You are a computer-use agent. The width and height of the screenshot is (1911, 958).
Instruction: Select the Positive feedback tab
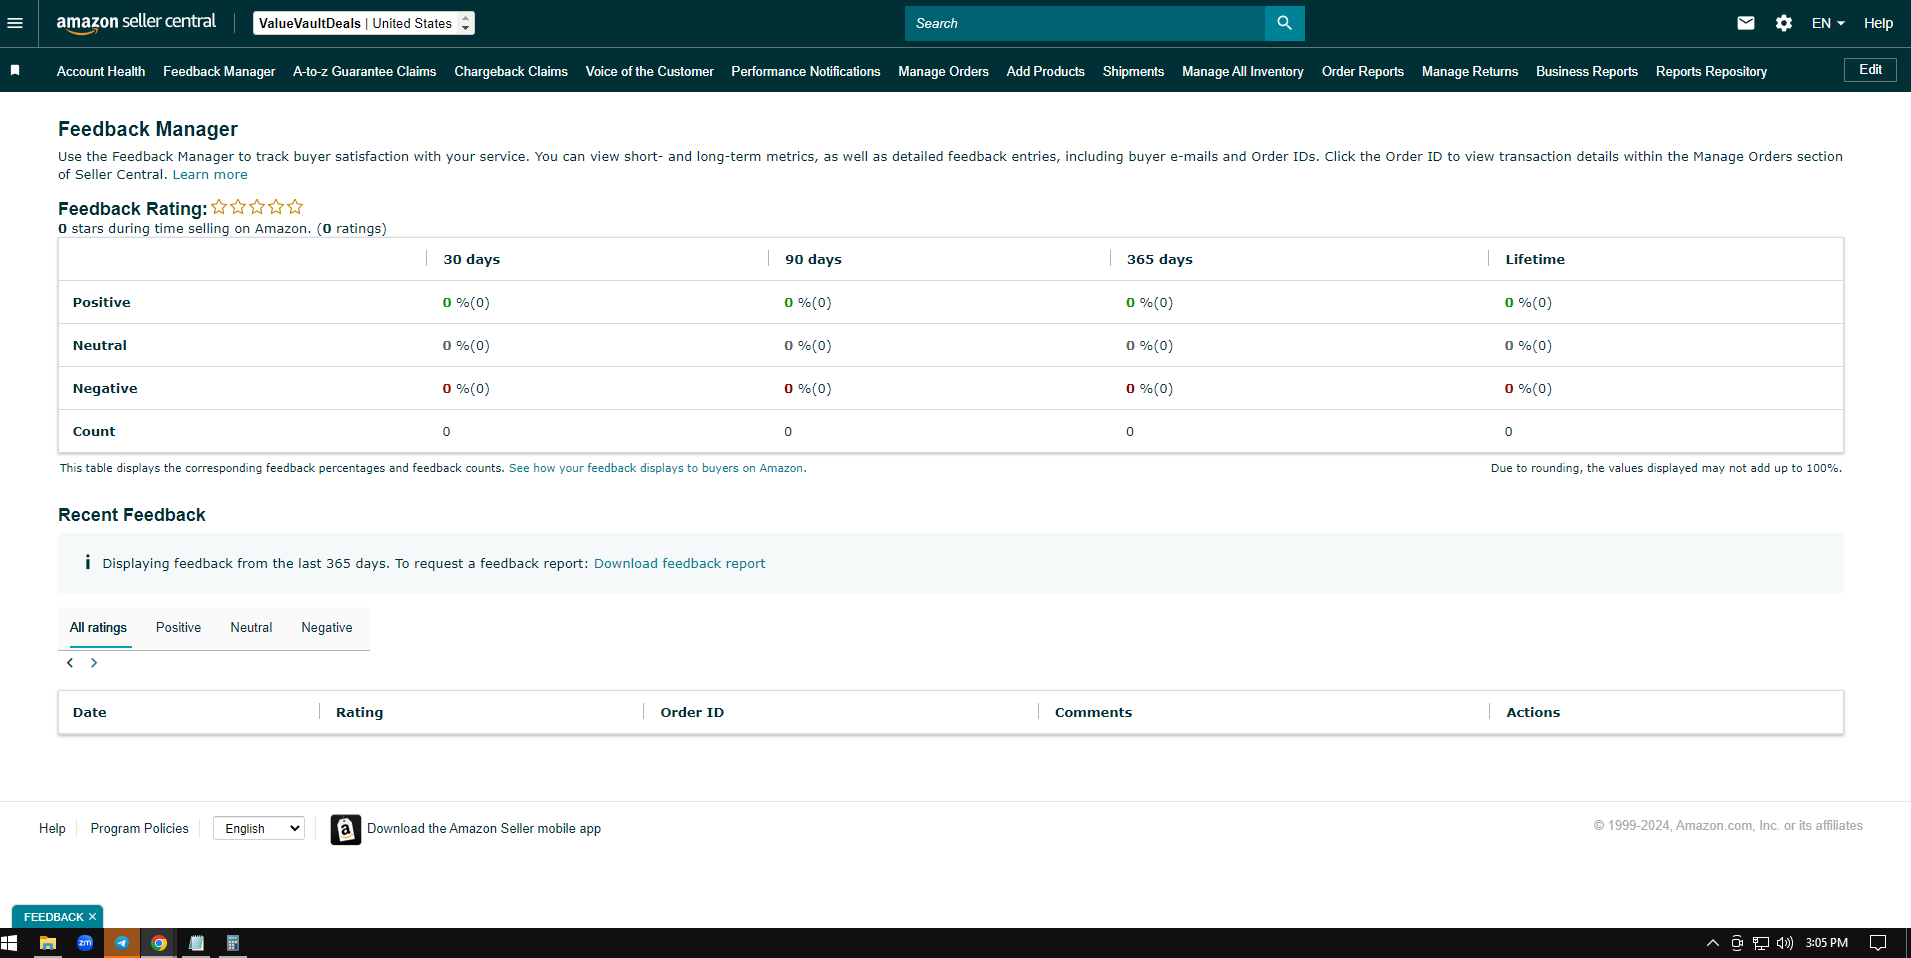[x=178, y=627]
